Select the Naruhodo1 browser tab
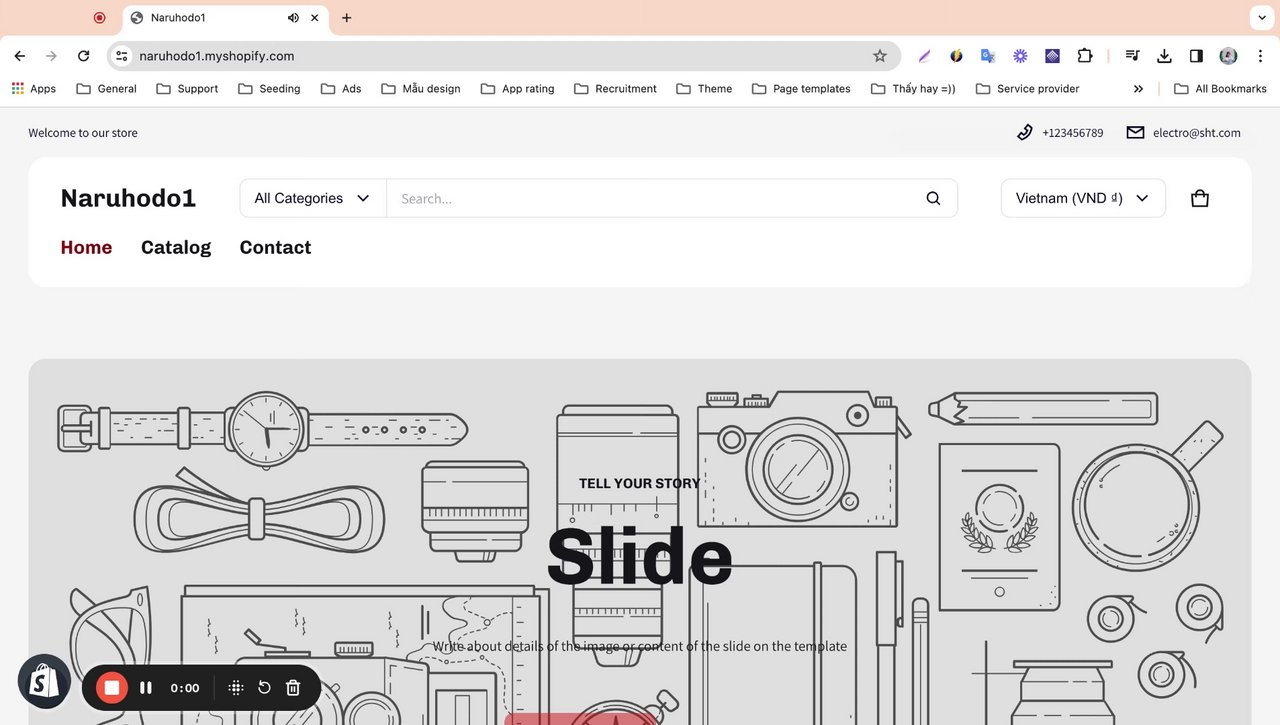The height and width of the screenshot is (725, 1280). click(226, 18)
